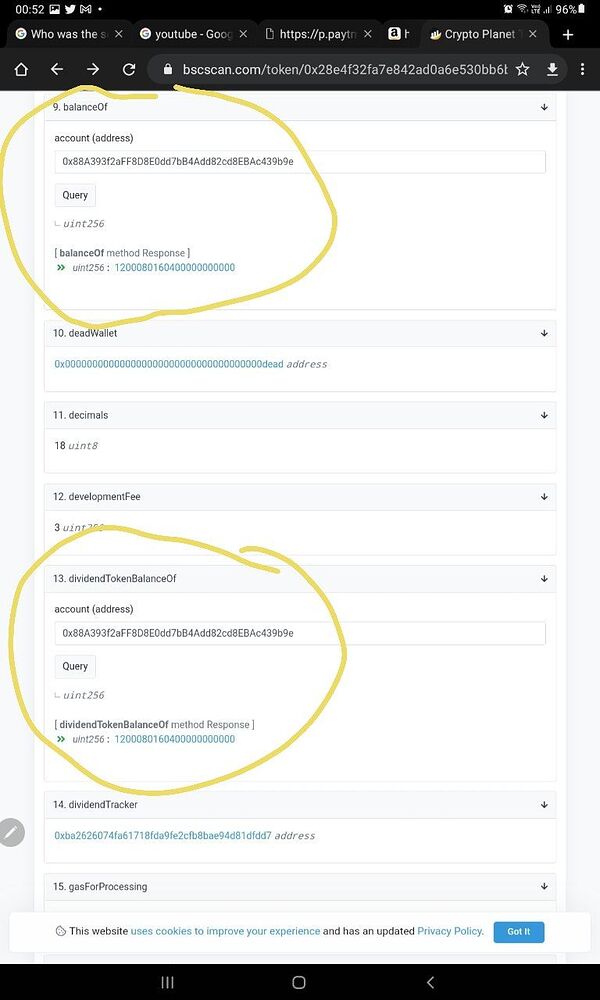Screen dimensions: 600x1000
Task: Switch to the Crypto Planet tab
Action: (480, 33)
